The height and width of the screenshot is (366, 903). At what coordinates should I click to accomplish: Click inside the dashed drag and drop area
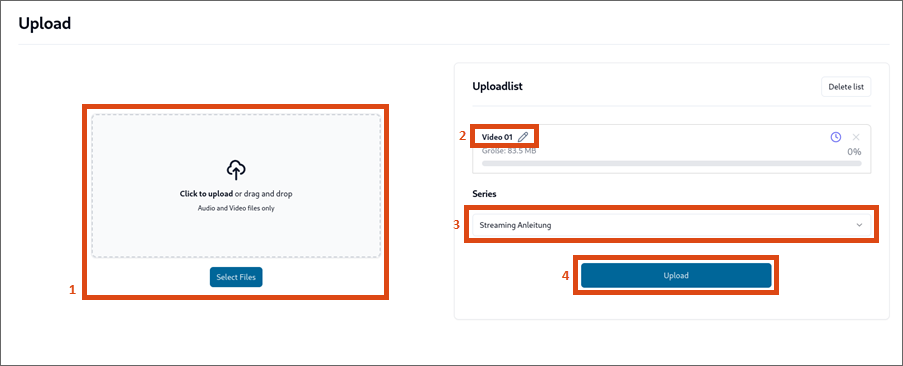(x=236, y=185)
